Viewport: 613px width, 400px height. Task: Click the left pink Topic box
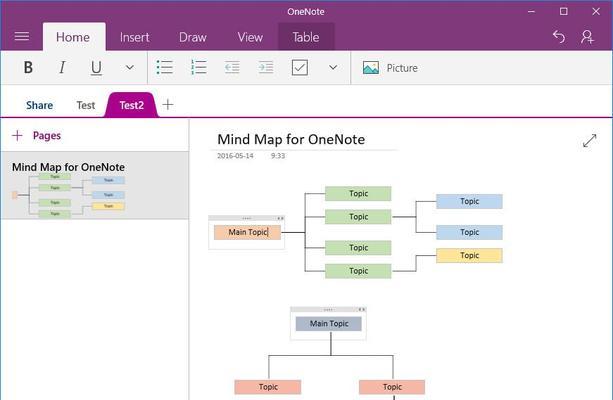click(x=268, y=387)
